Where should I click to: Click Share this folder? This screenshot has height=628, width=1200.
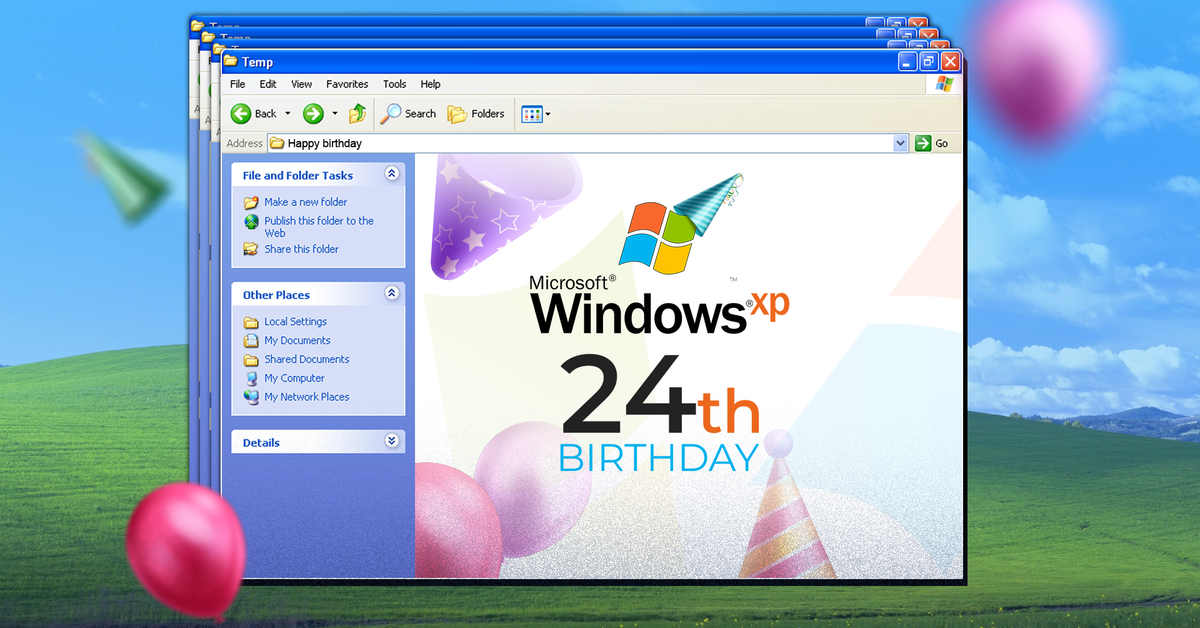coord(300,249)
